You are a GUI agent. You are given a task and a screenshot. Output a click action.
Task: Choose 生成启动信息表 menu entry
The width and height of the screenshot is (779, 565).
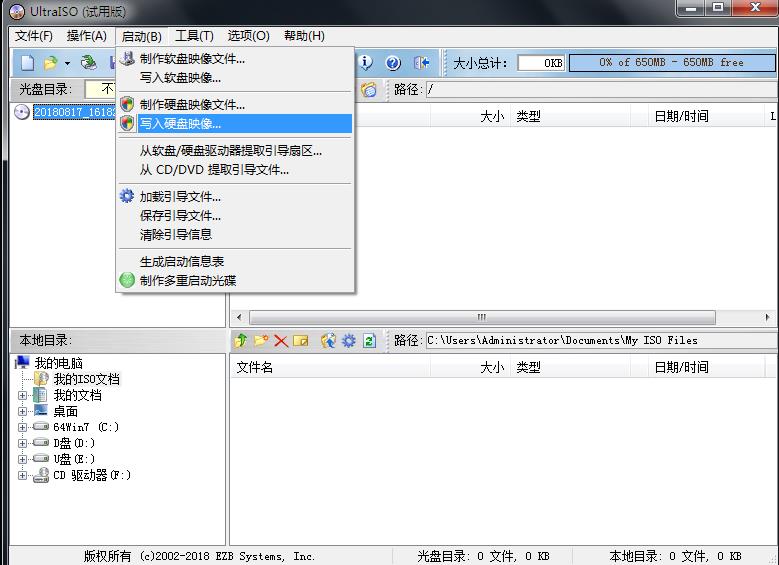[235, 261]
